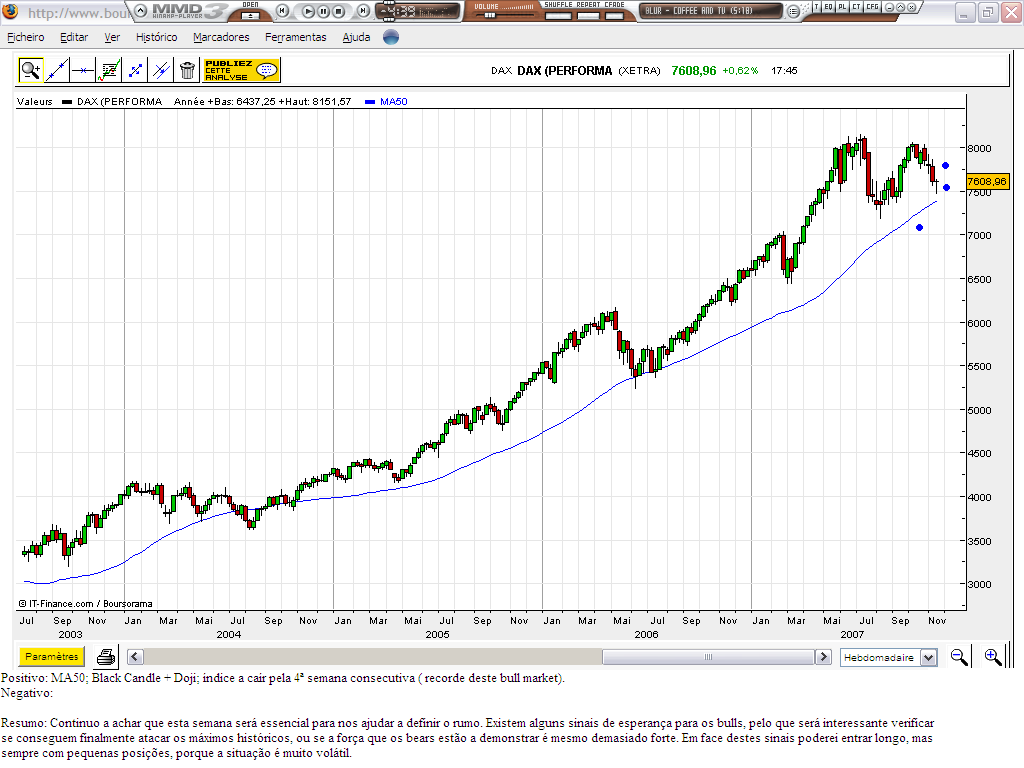Toggle Winamp Cfade crossfade option
The width and height of the screenshot is (1024, 768).
[x=615, y=16]
